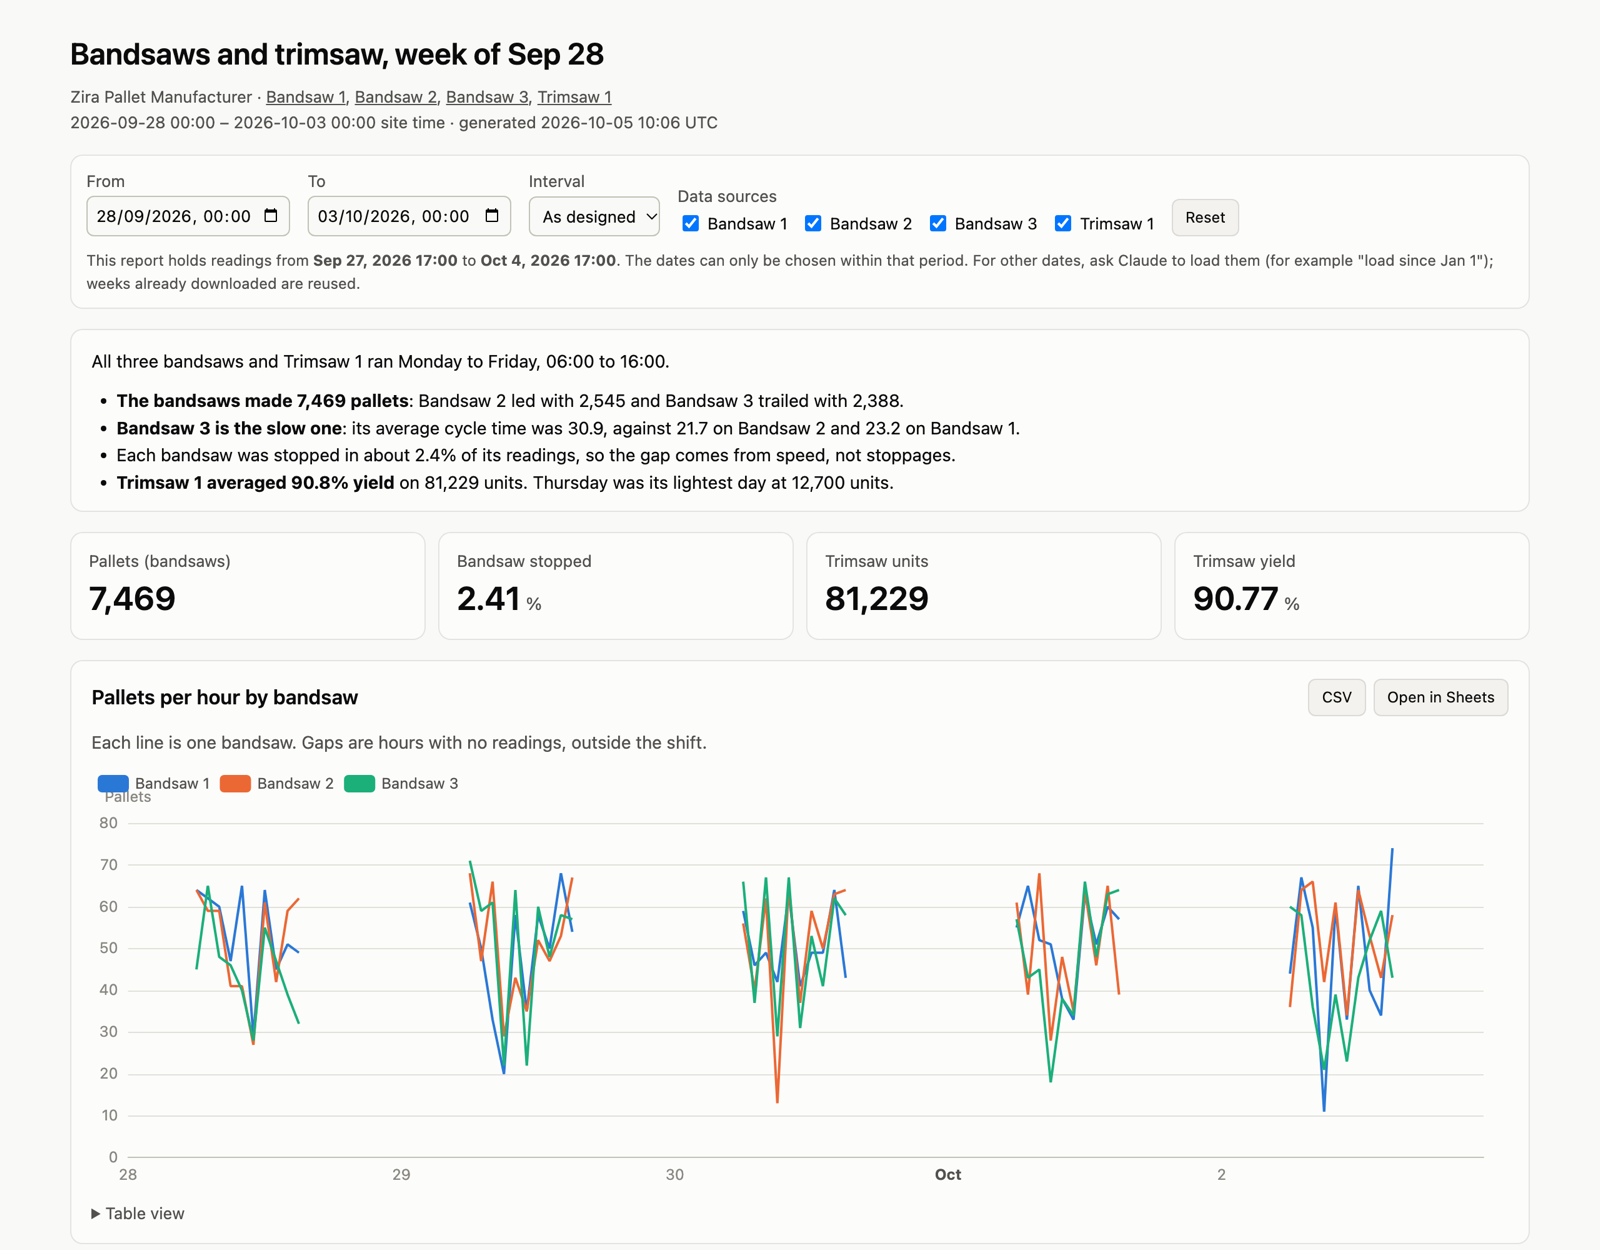The image size is (1600, 1250).
Task: Open the Trimsaw 1 header link
Action: pos(574,97)
